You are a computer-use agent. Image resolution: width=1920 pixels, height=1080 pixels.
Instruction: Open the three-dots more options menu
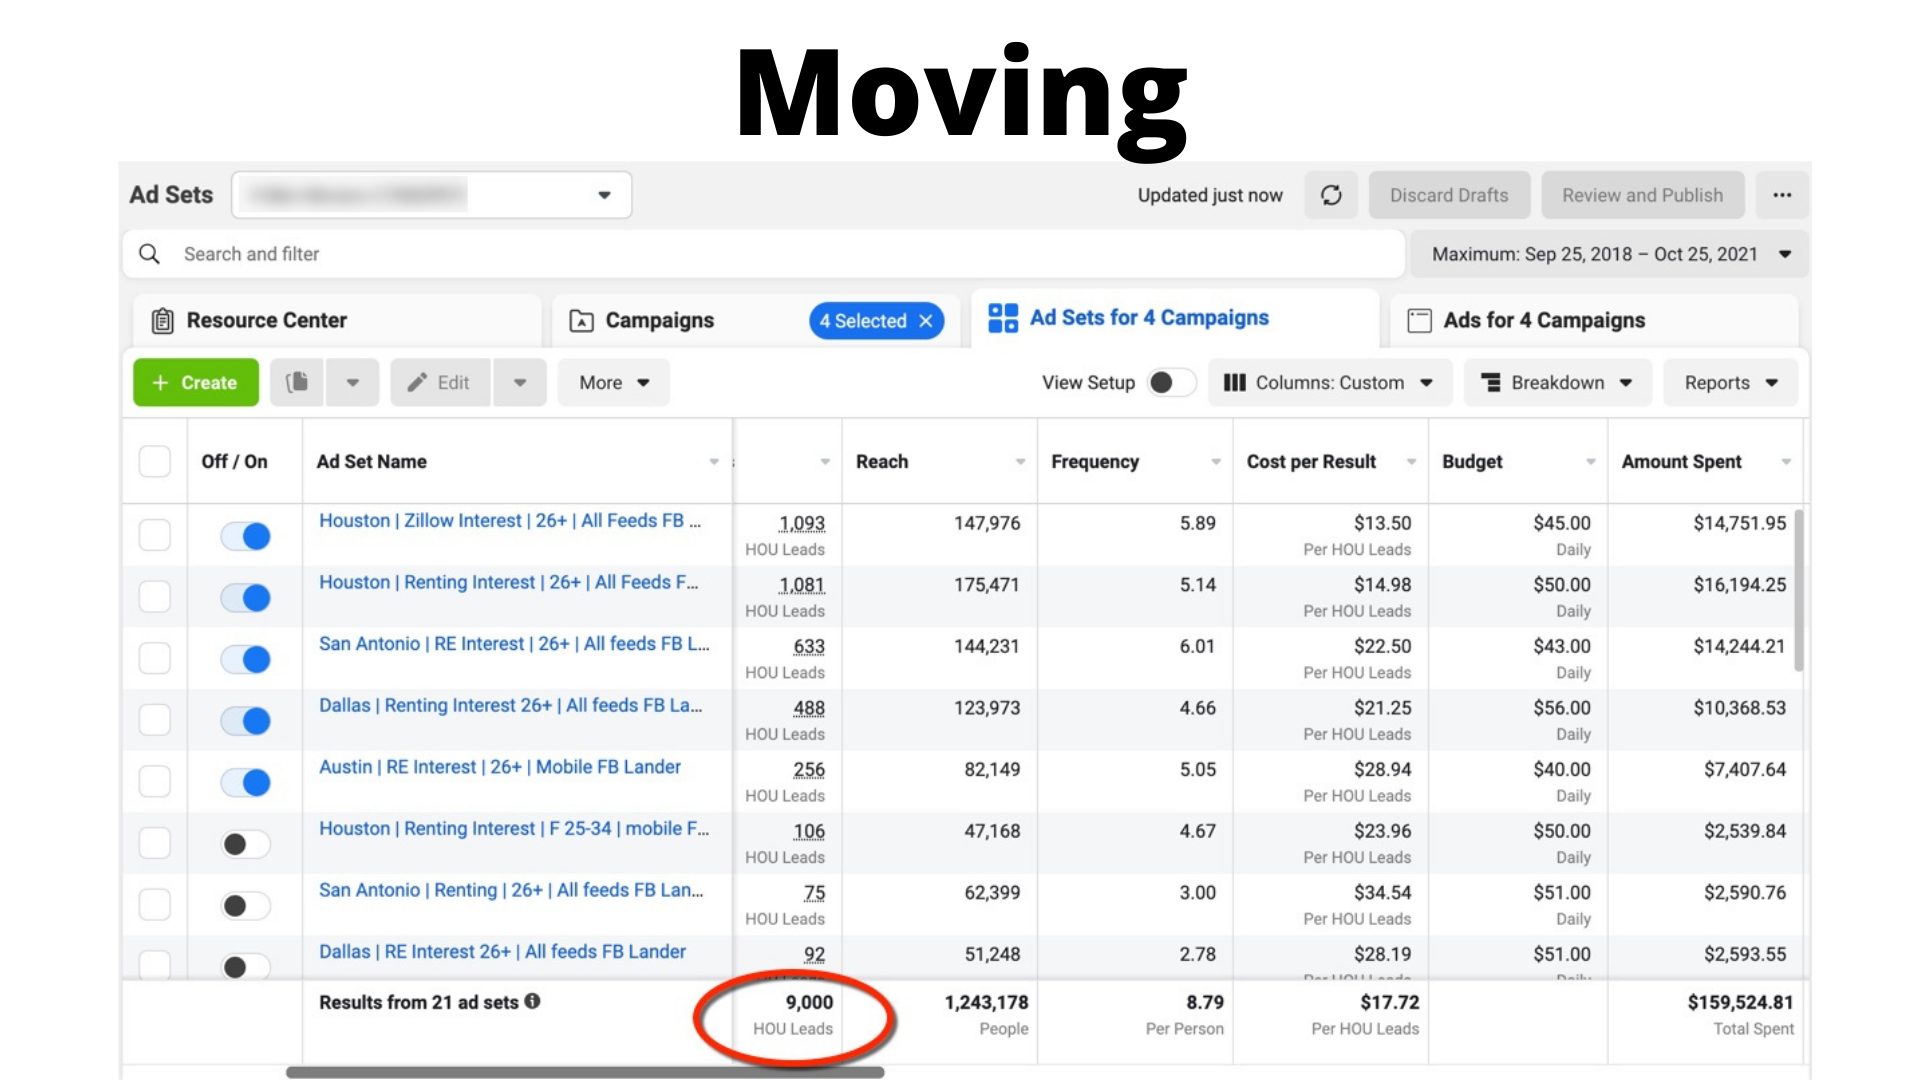point(1782,195)
